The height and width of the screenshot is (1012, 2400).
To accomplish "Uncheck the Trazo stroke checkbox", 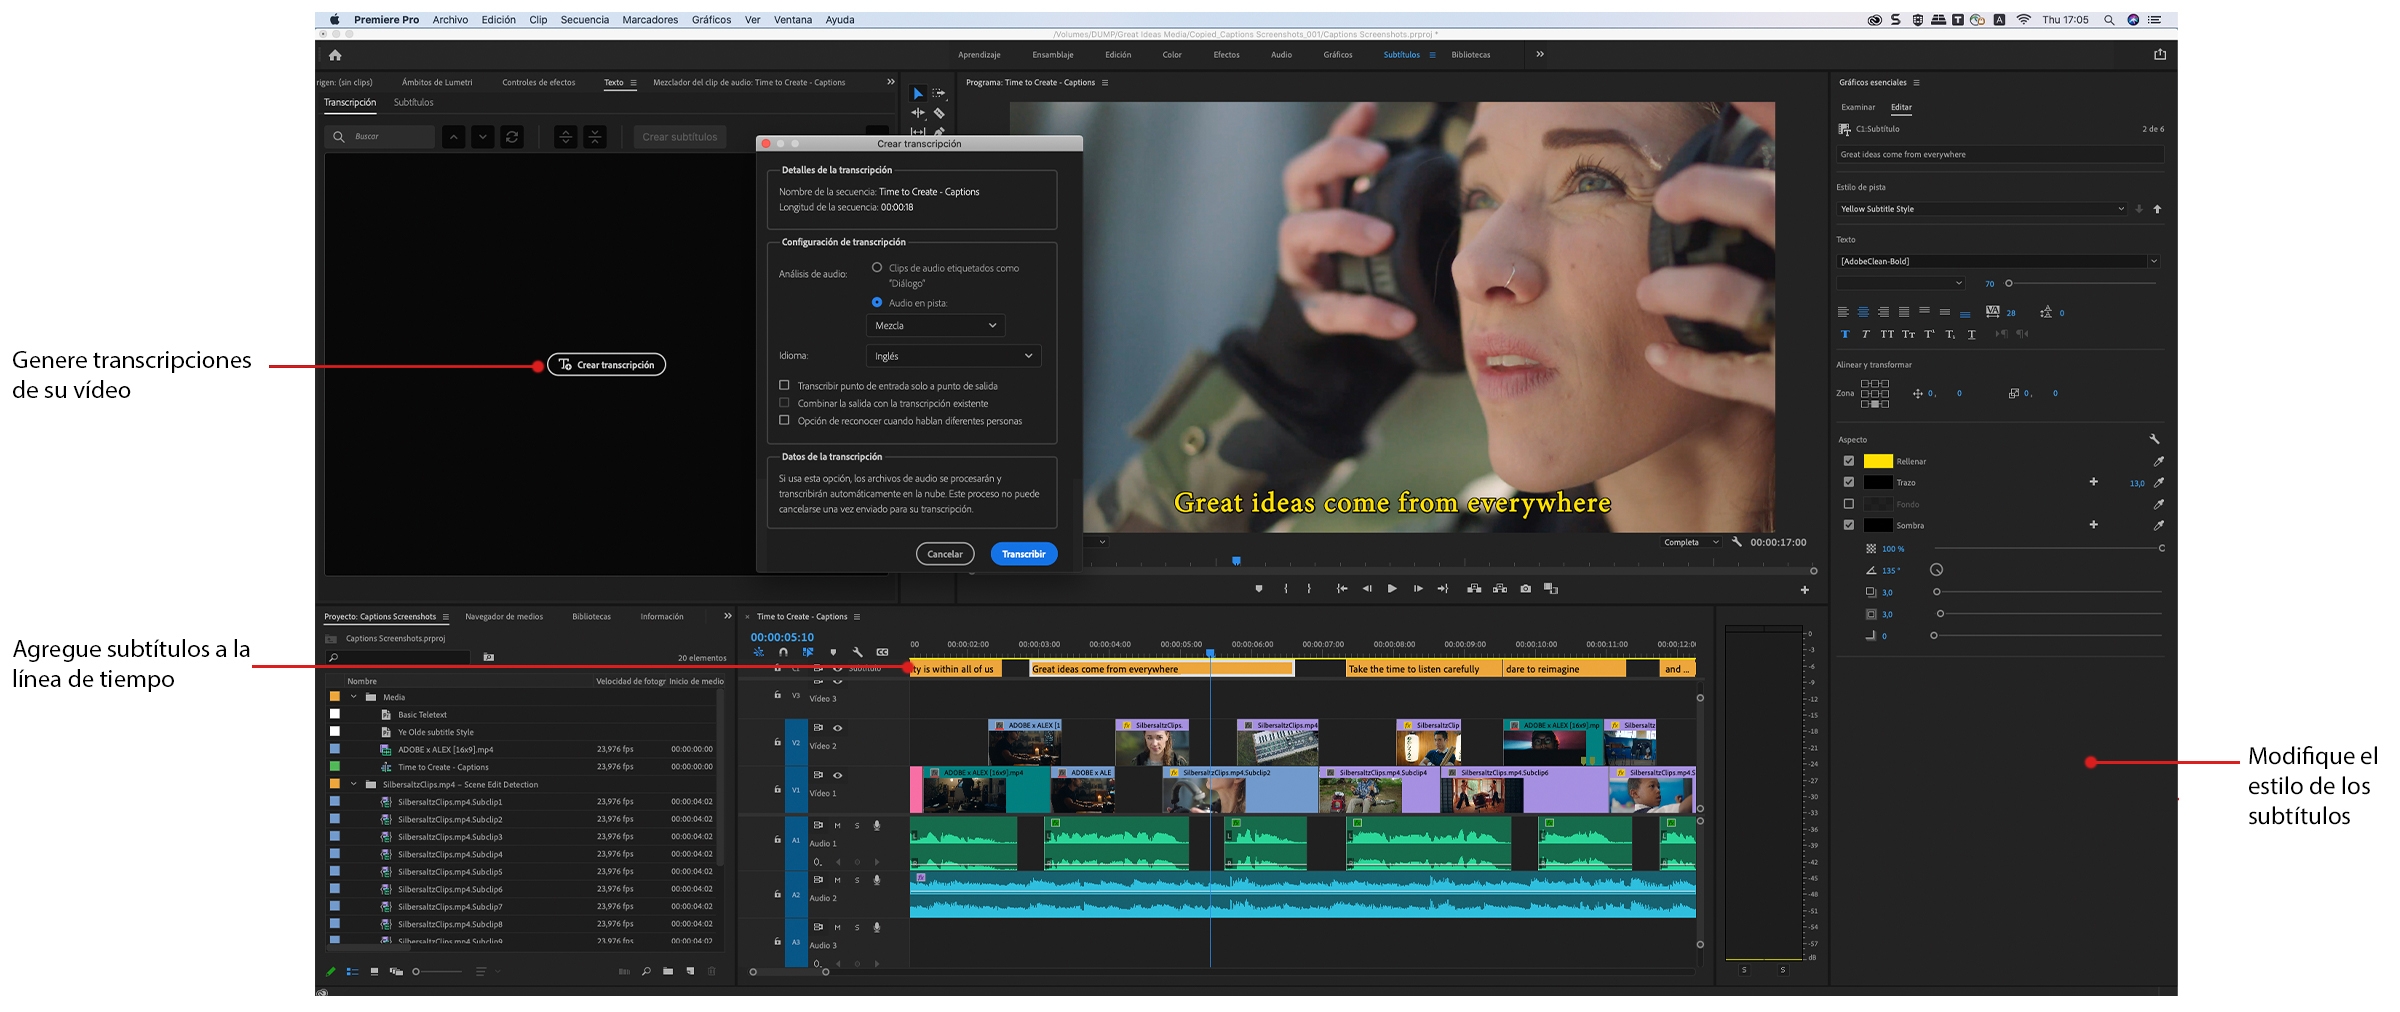I will [x=1848, y=482].
